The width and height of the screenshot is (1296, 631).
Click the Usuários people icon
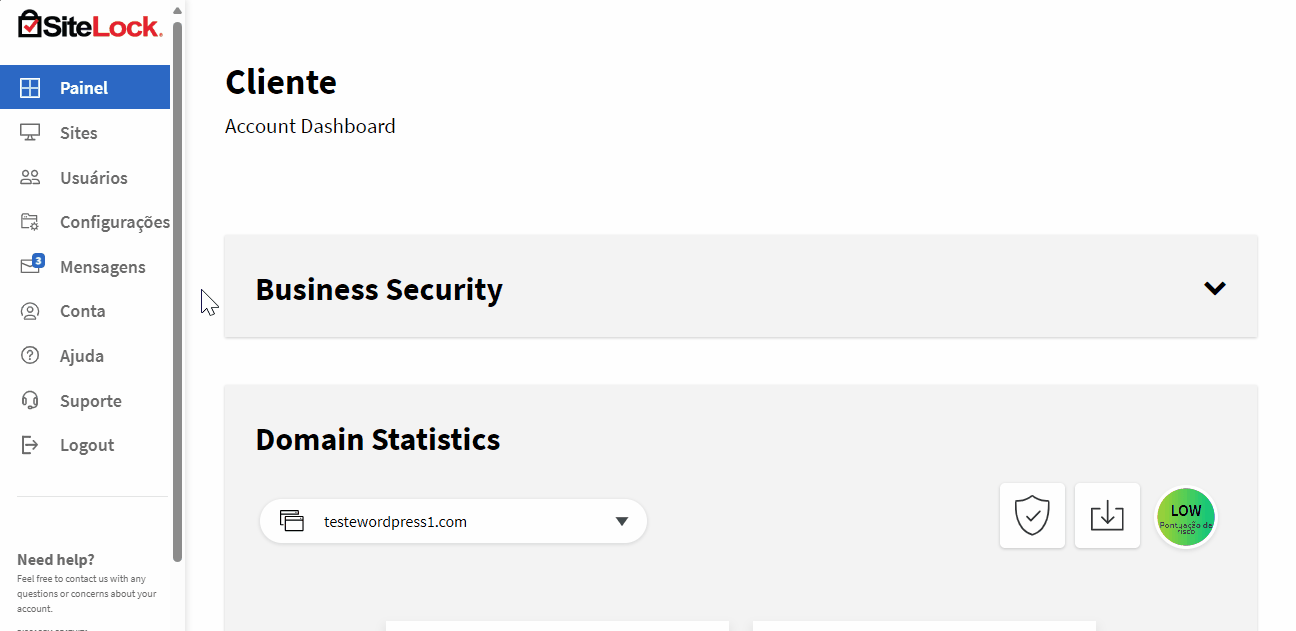[x=30, y=178]
